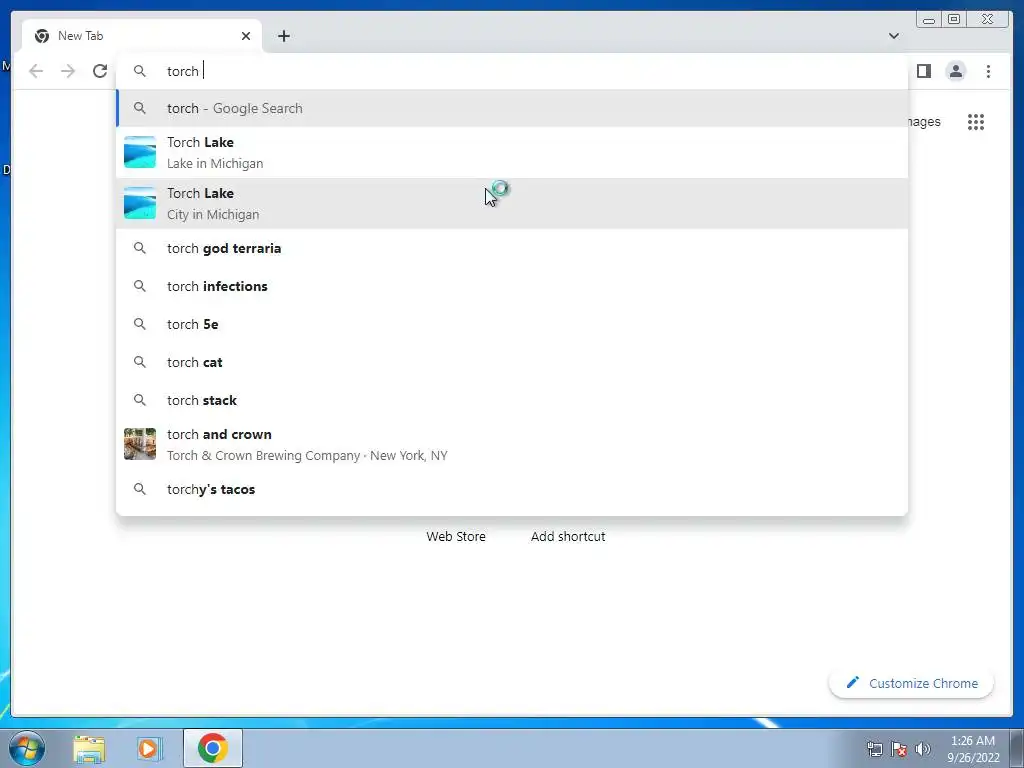Image resolution: width=1024 pixels, height=768 pixels.
Task: Reload the current page
Action: tap(100, 71)
